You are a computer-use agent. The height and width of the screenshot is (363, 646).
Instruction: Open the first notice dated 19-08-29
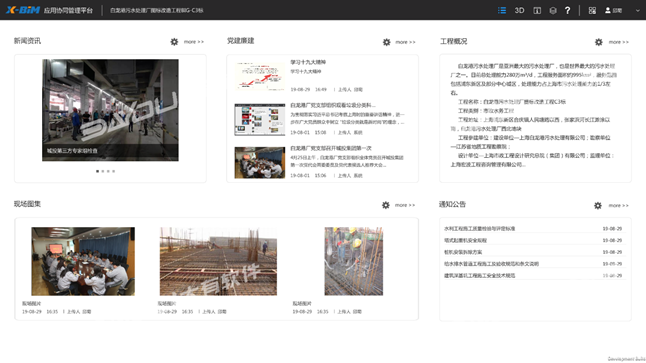(x=534, y=229)
